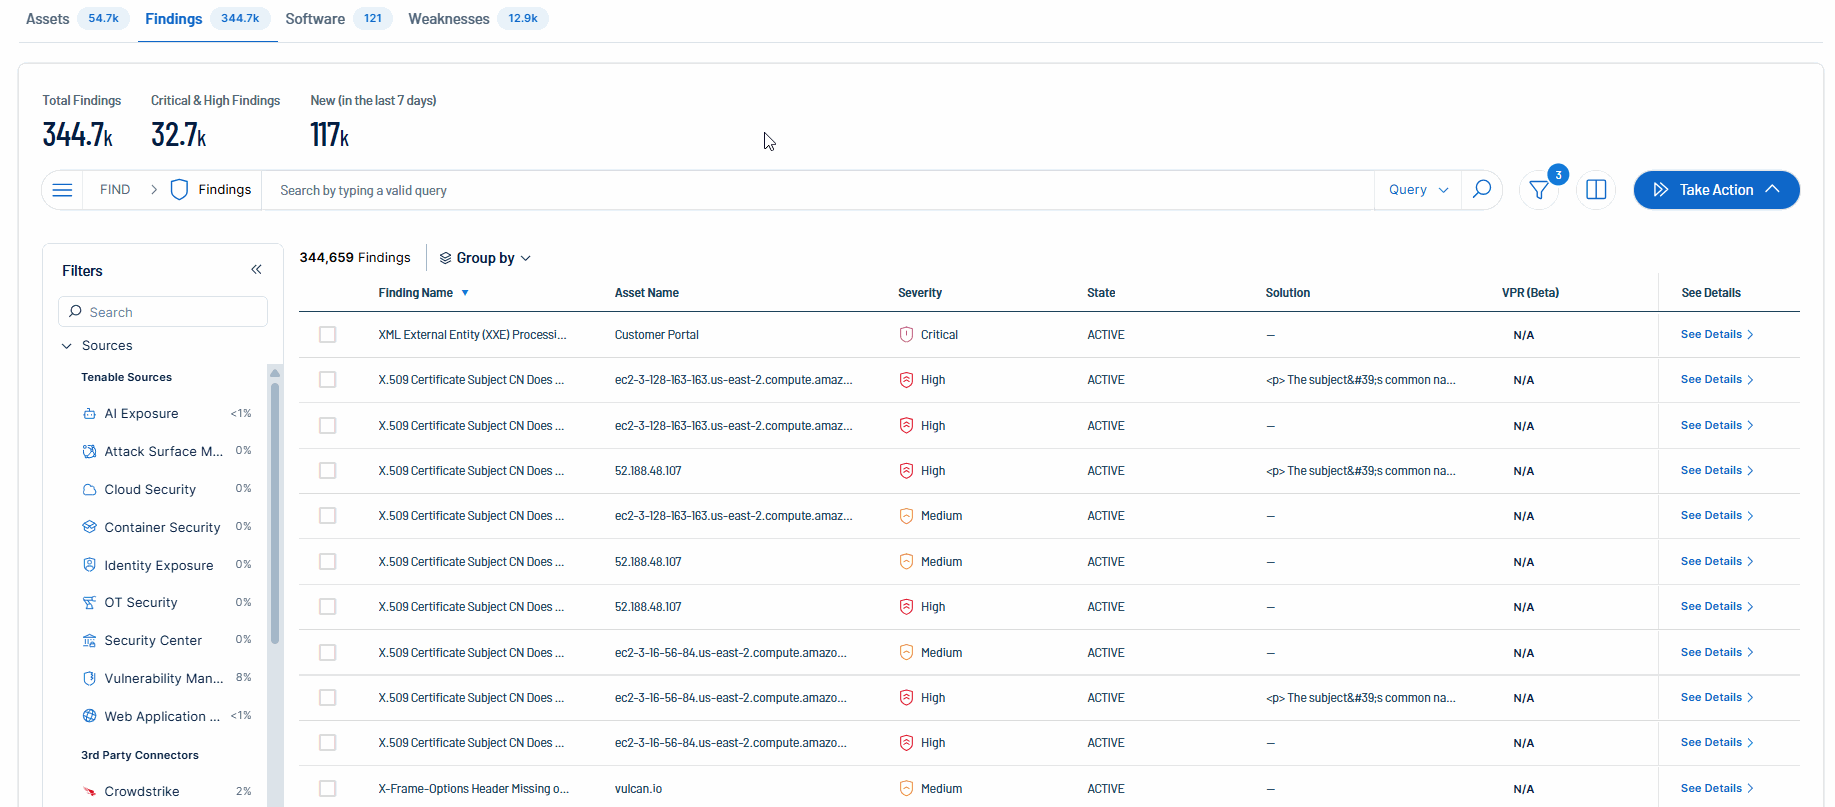1835x807 pixels.
Task: Switch to the Assets tab
Action: 48,19
